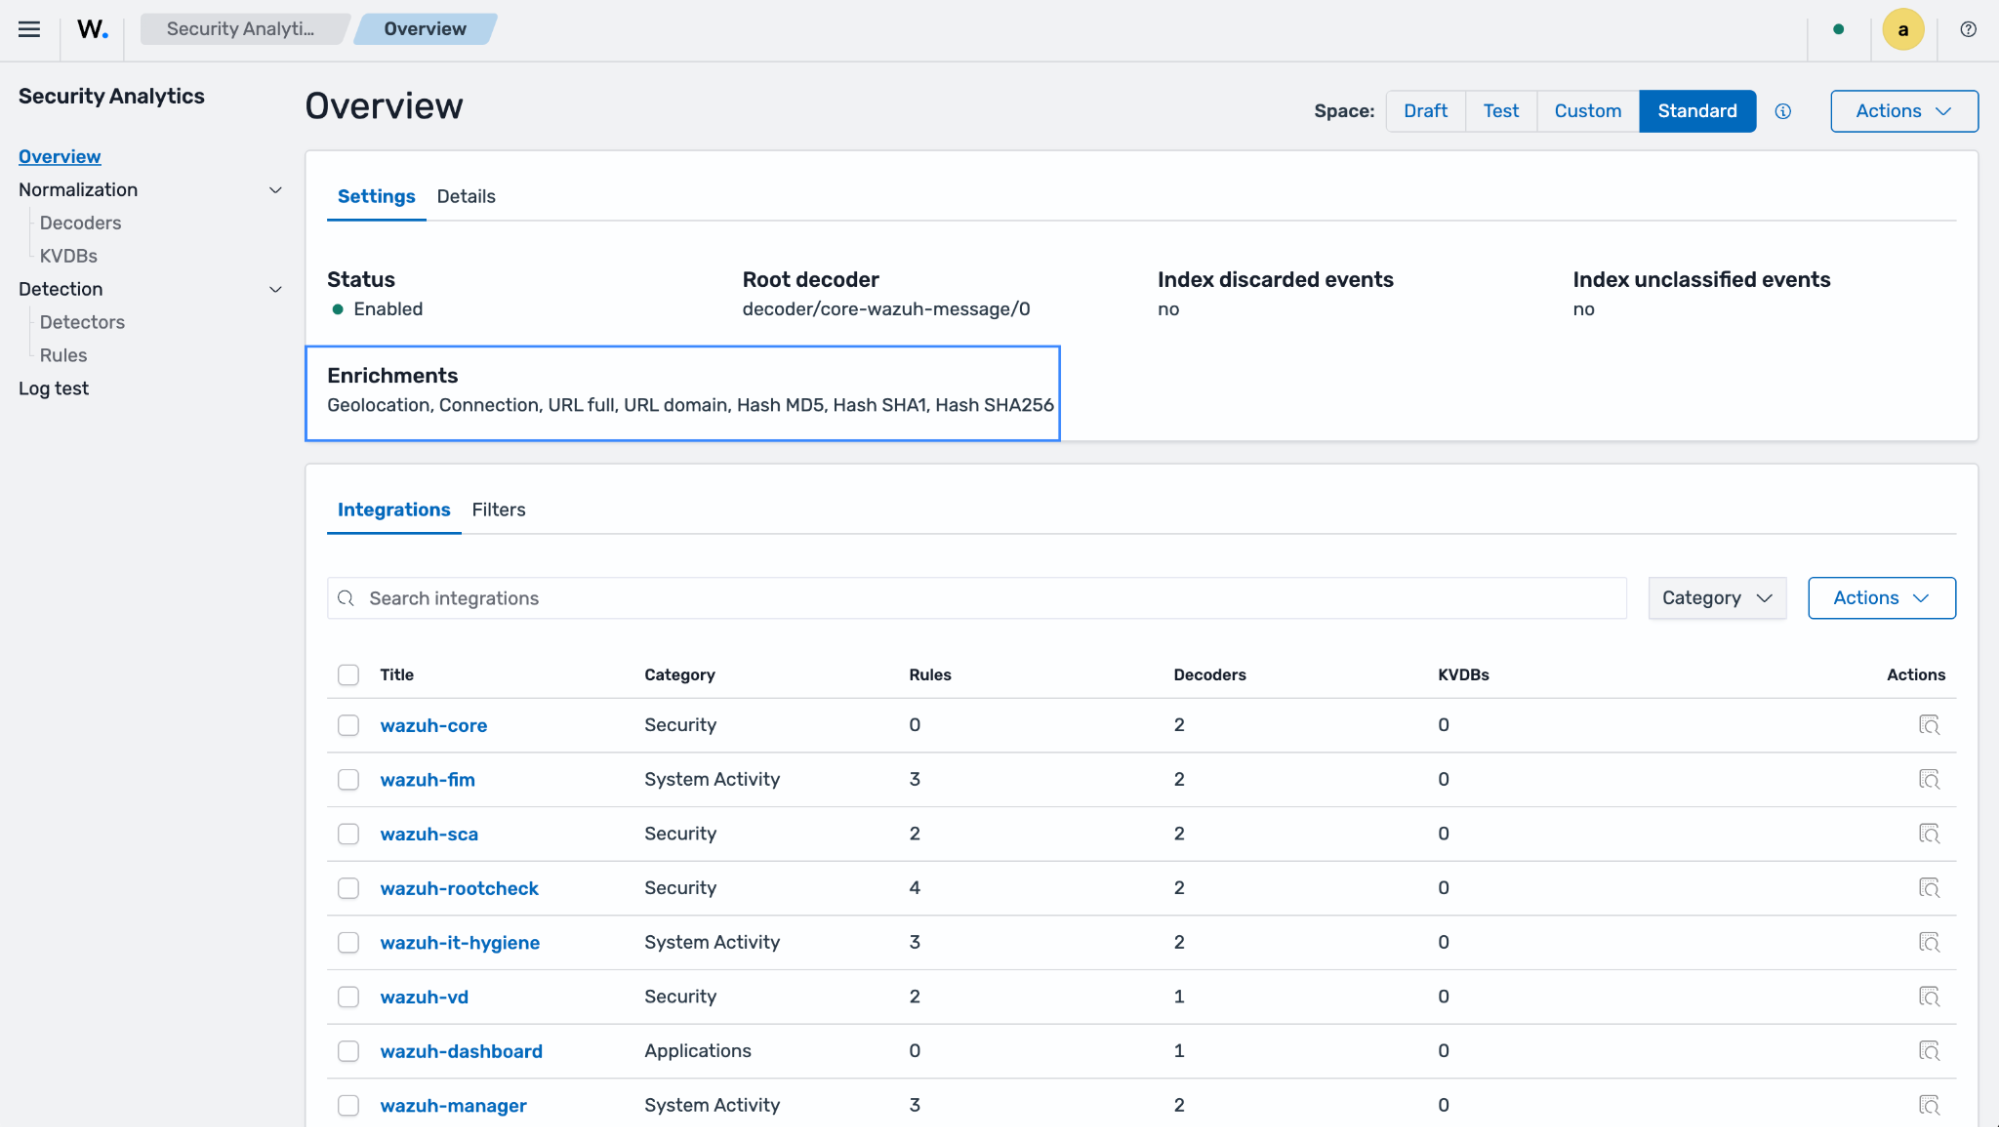
Task: Check the wazuh-fim row checkbox
Action: (x=348, y=779)
